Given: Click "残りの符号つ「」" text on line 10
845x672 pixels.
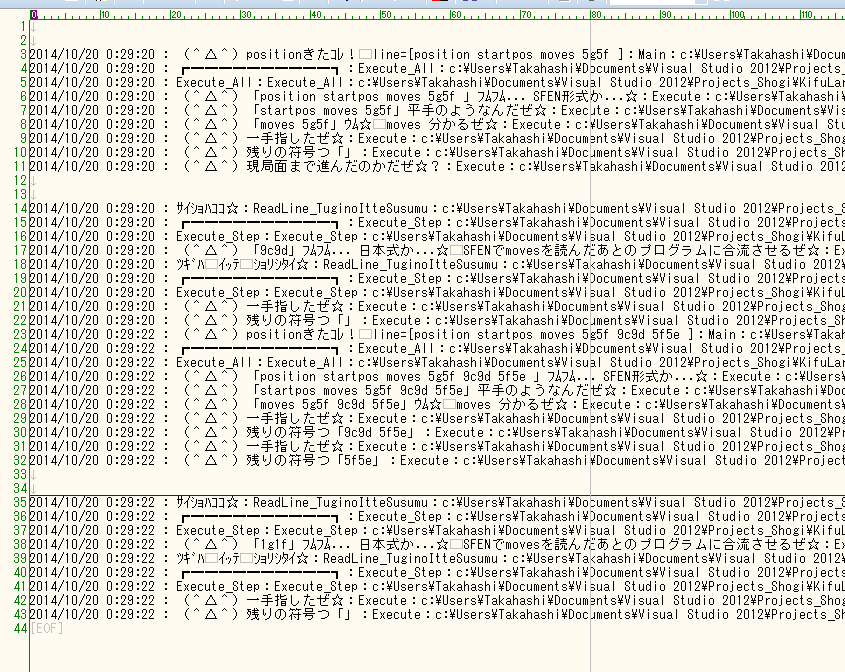Looking at the screenshot, I should click(302, 153).
